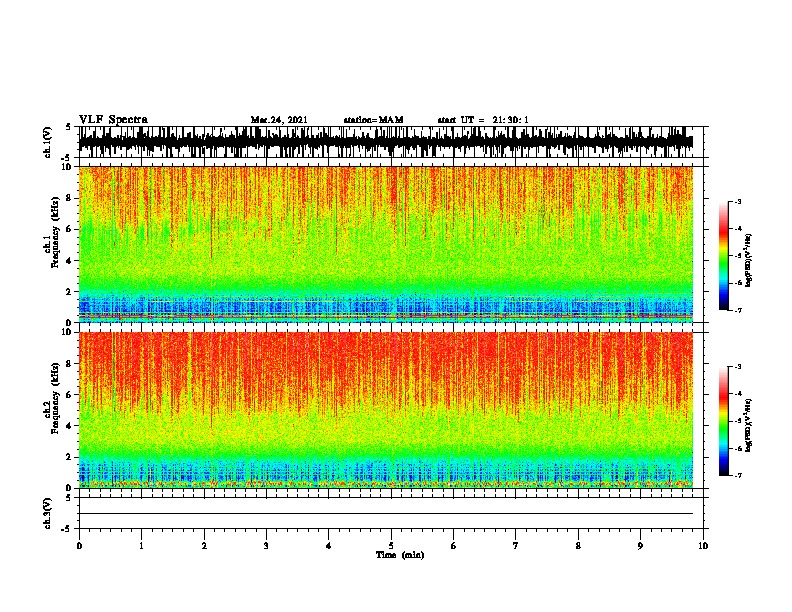792x612 pixels.
Task: Click the time axis tick "6"
Action: click(x=454, y=546)
